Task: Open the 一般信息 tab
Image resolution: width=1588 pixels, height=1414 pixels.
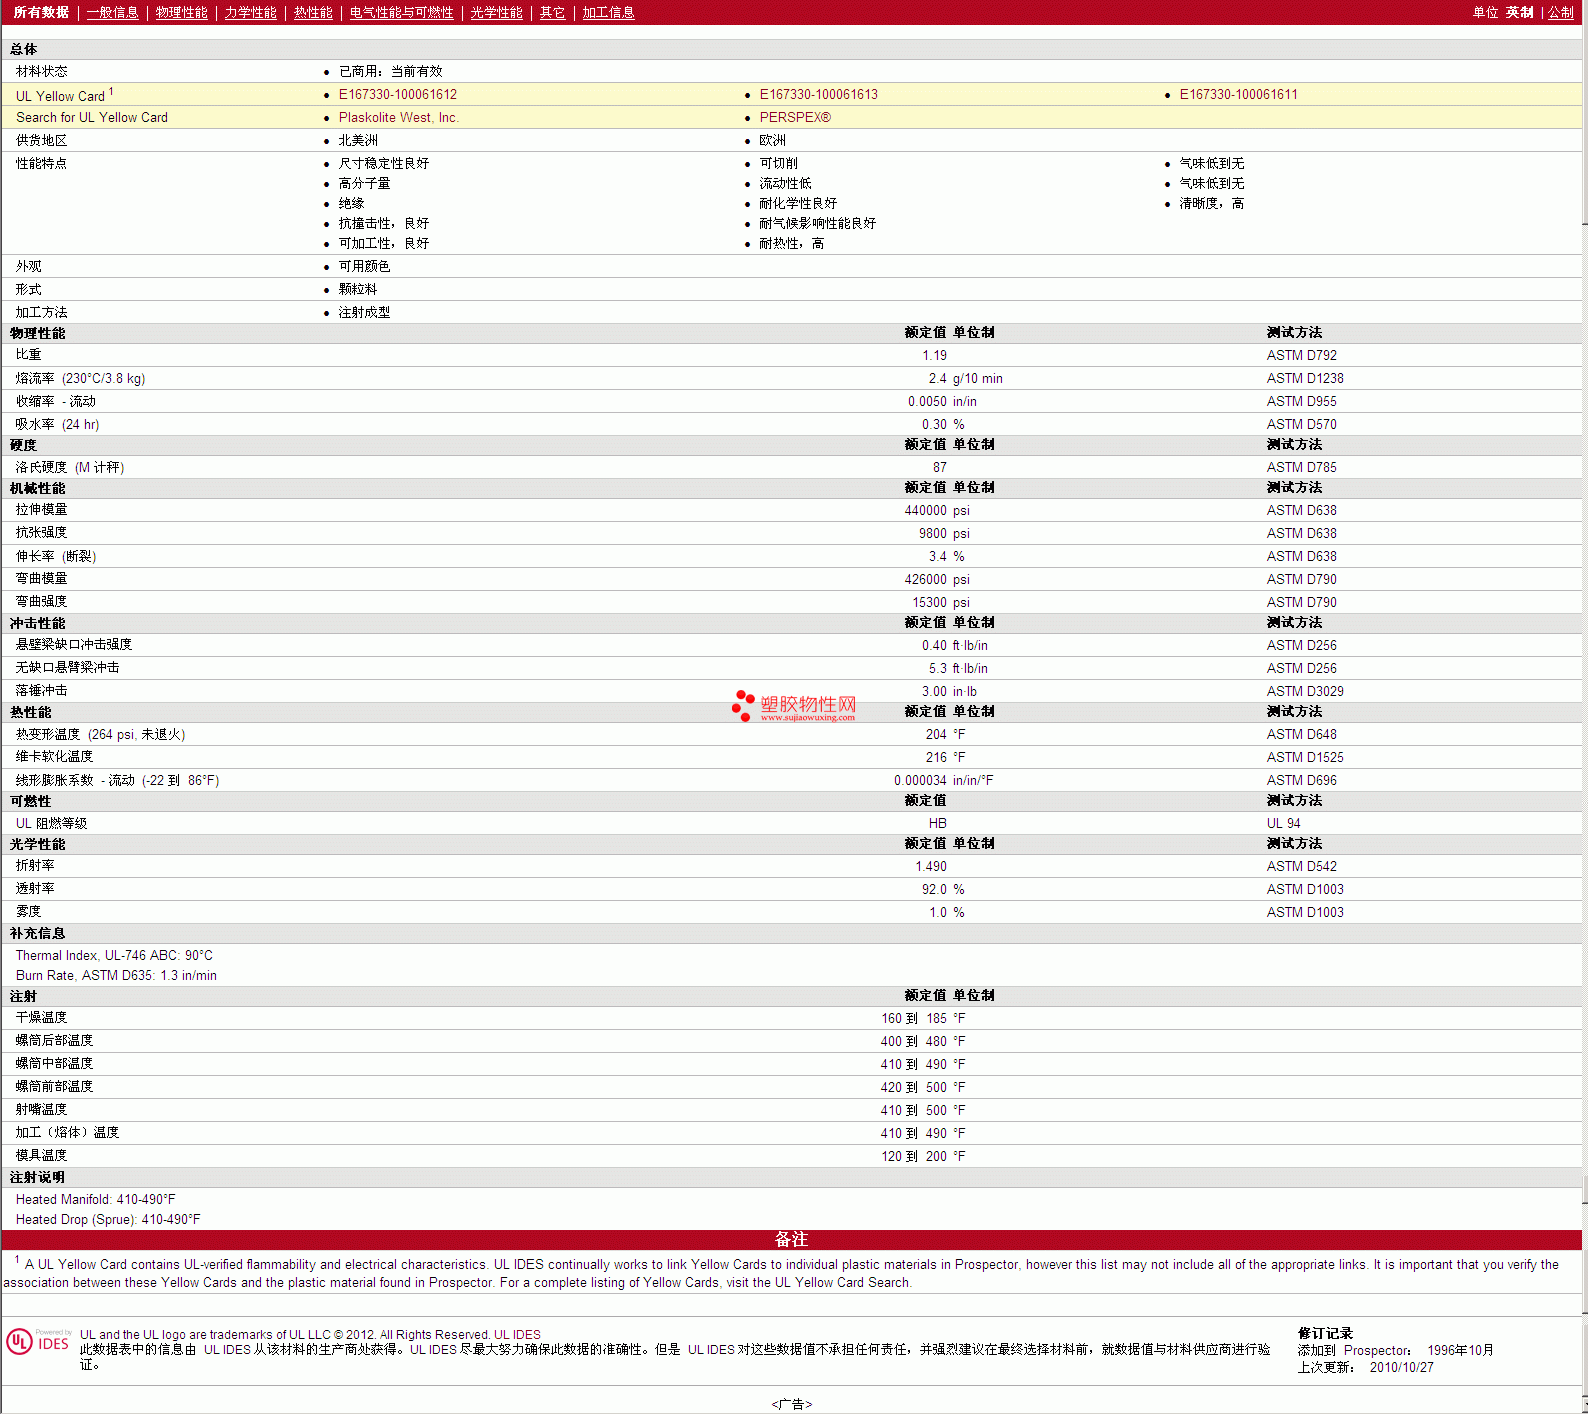Action: pyautogui.click(x=112, y=13)
